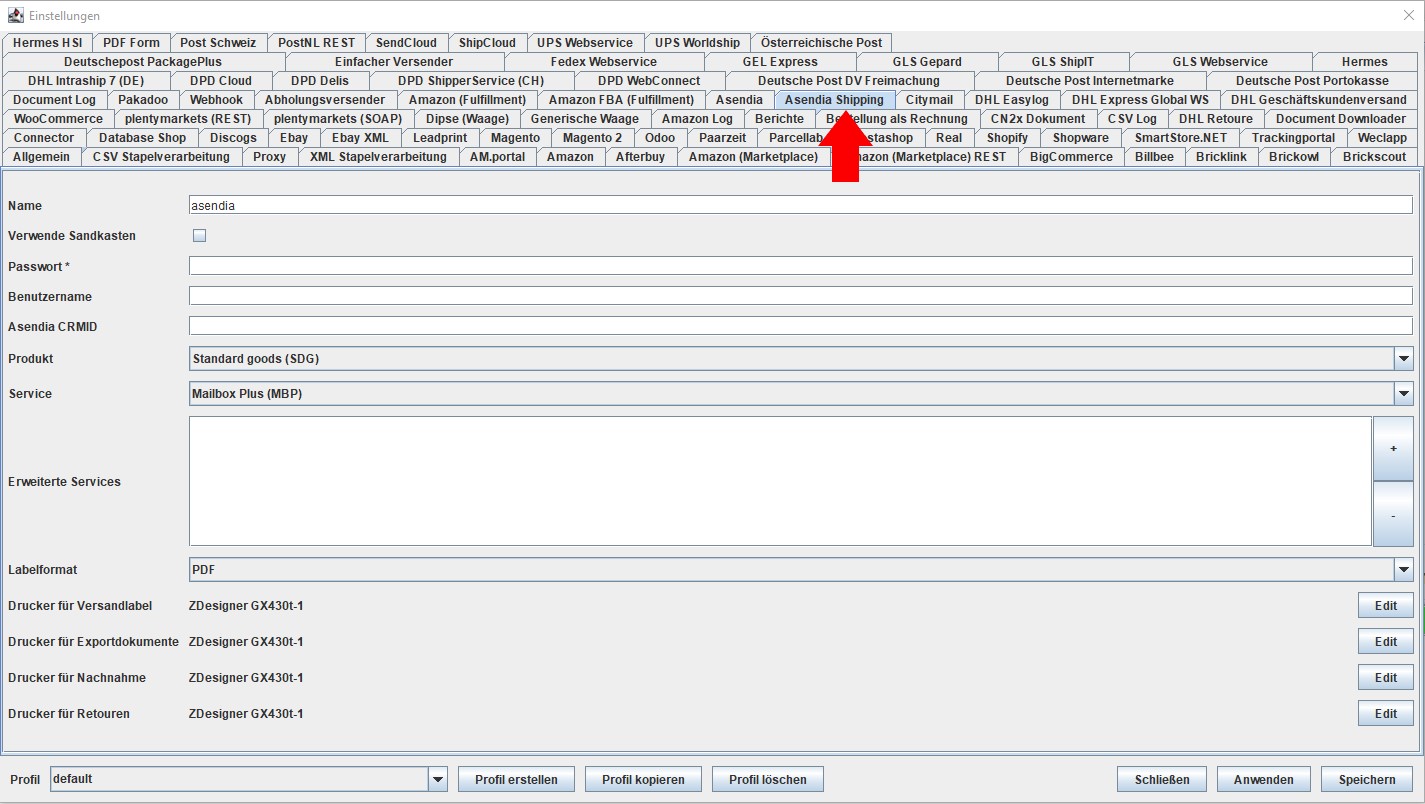Switch to the Ebay XML tab
Image resolution: width=1425 pixels, height=804 pixels.
[360, 138]
